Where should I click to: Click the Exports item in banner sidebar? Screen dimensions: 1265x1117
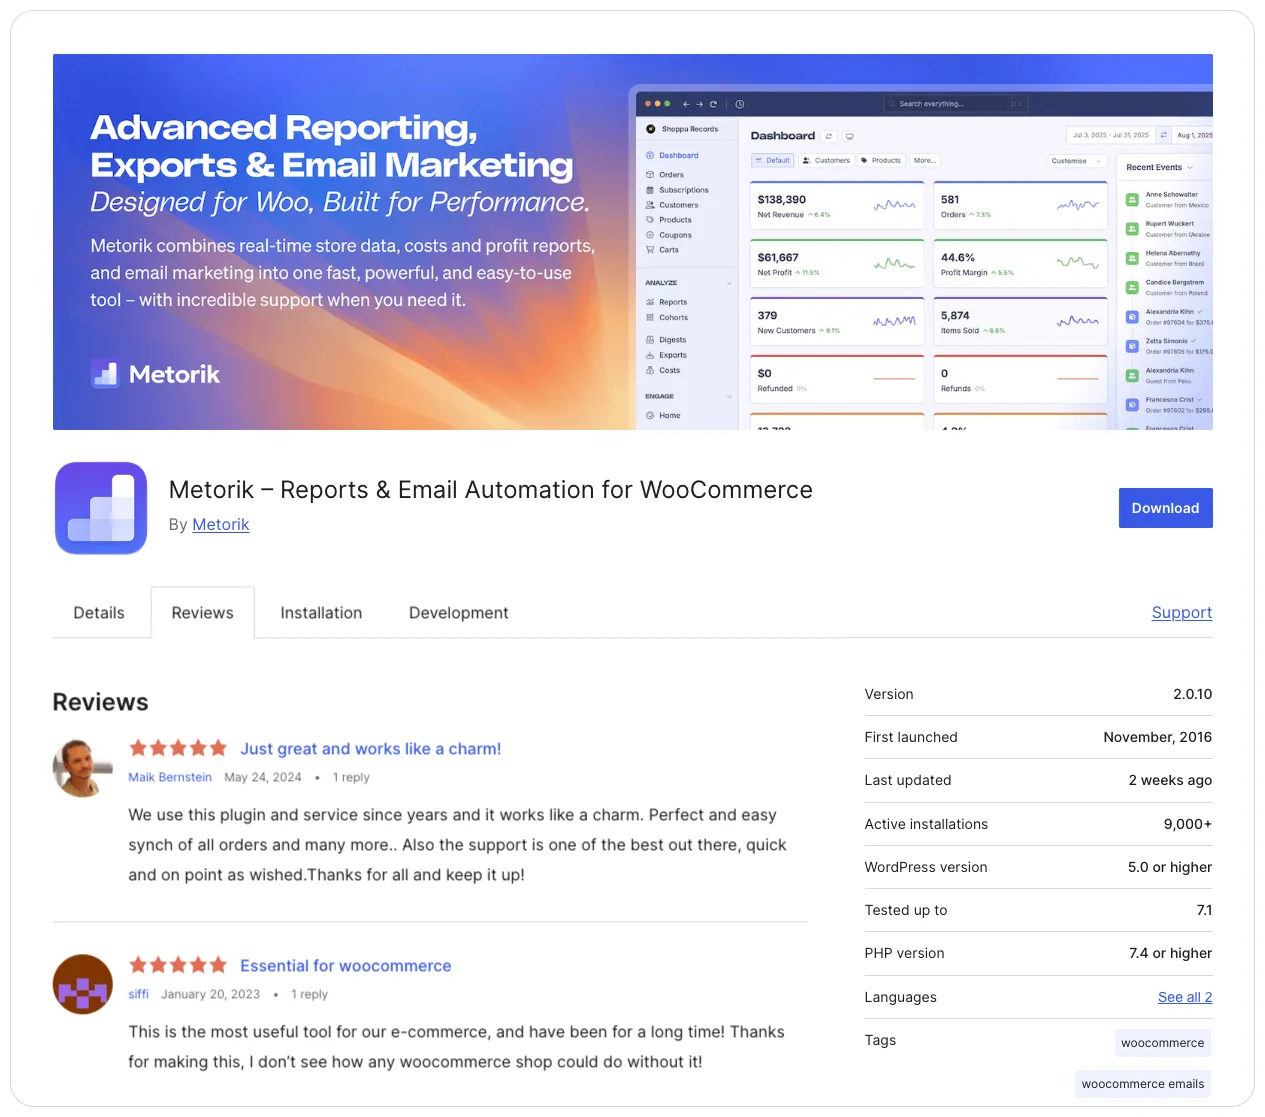click(x=666, y=355)
